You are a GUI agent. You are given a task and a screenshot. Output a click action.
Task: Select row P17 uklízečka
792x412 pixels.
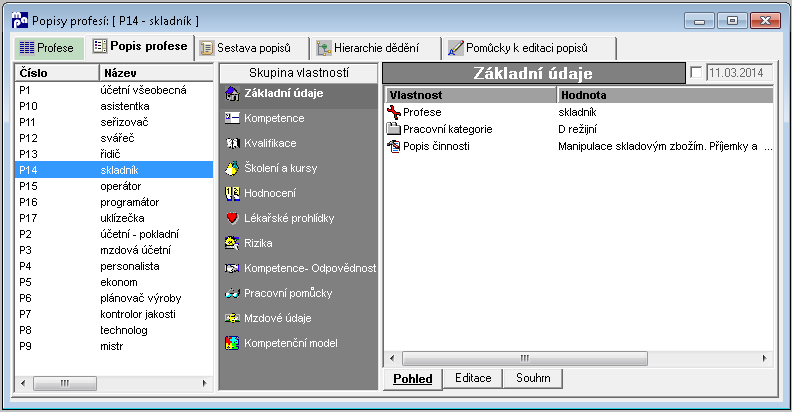pos(114,218)
